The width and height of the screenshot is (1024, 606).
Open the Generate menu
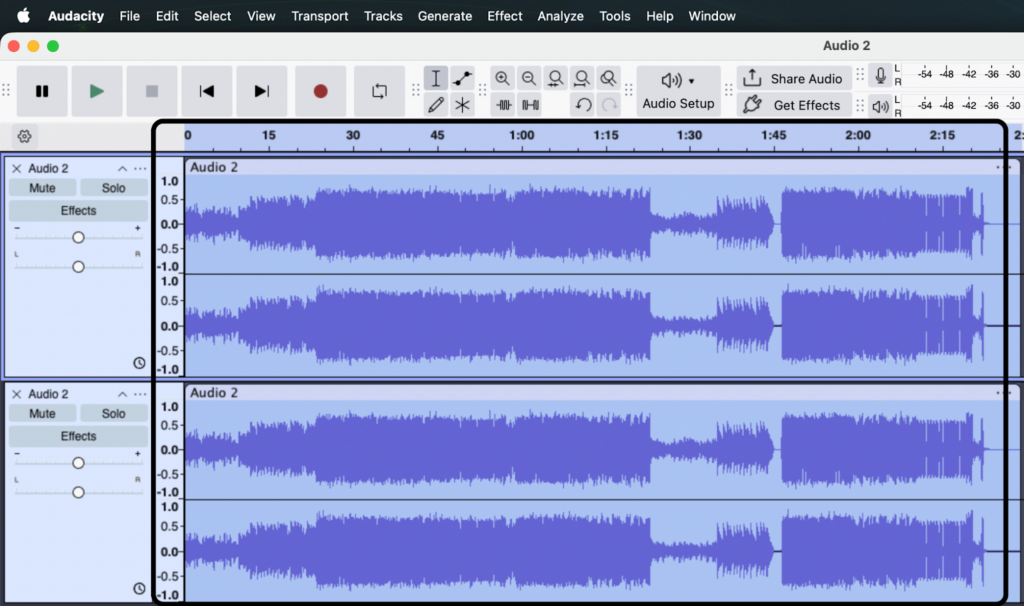click(444, 16)
